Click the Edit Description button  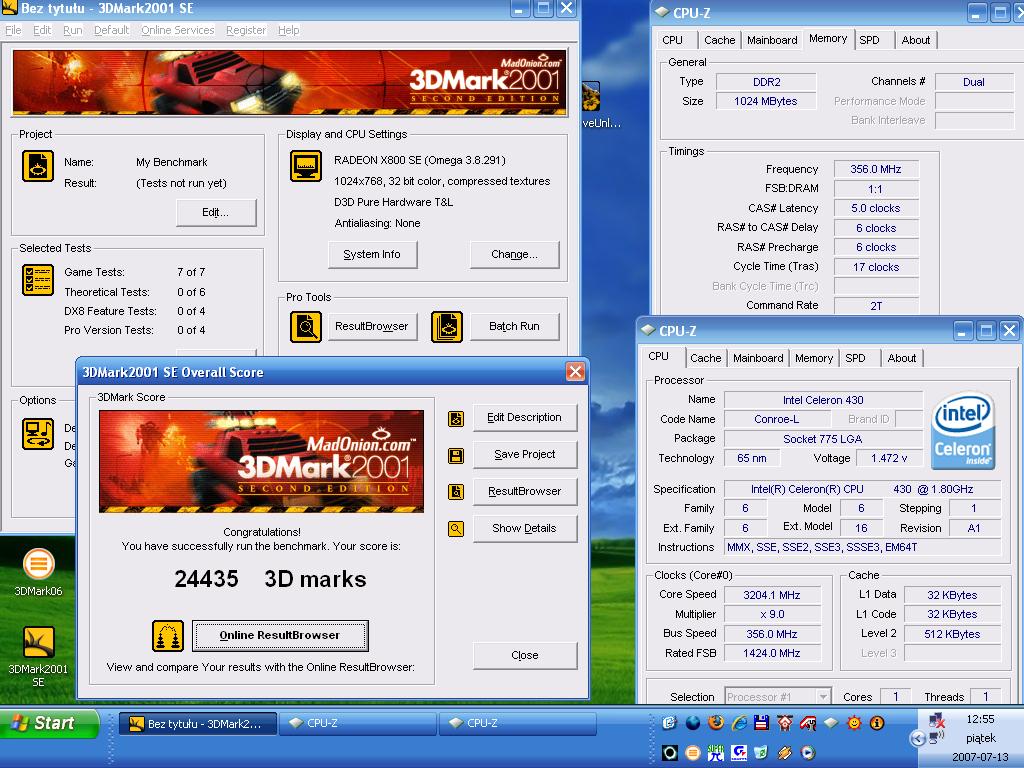524,418
